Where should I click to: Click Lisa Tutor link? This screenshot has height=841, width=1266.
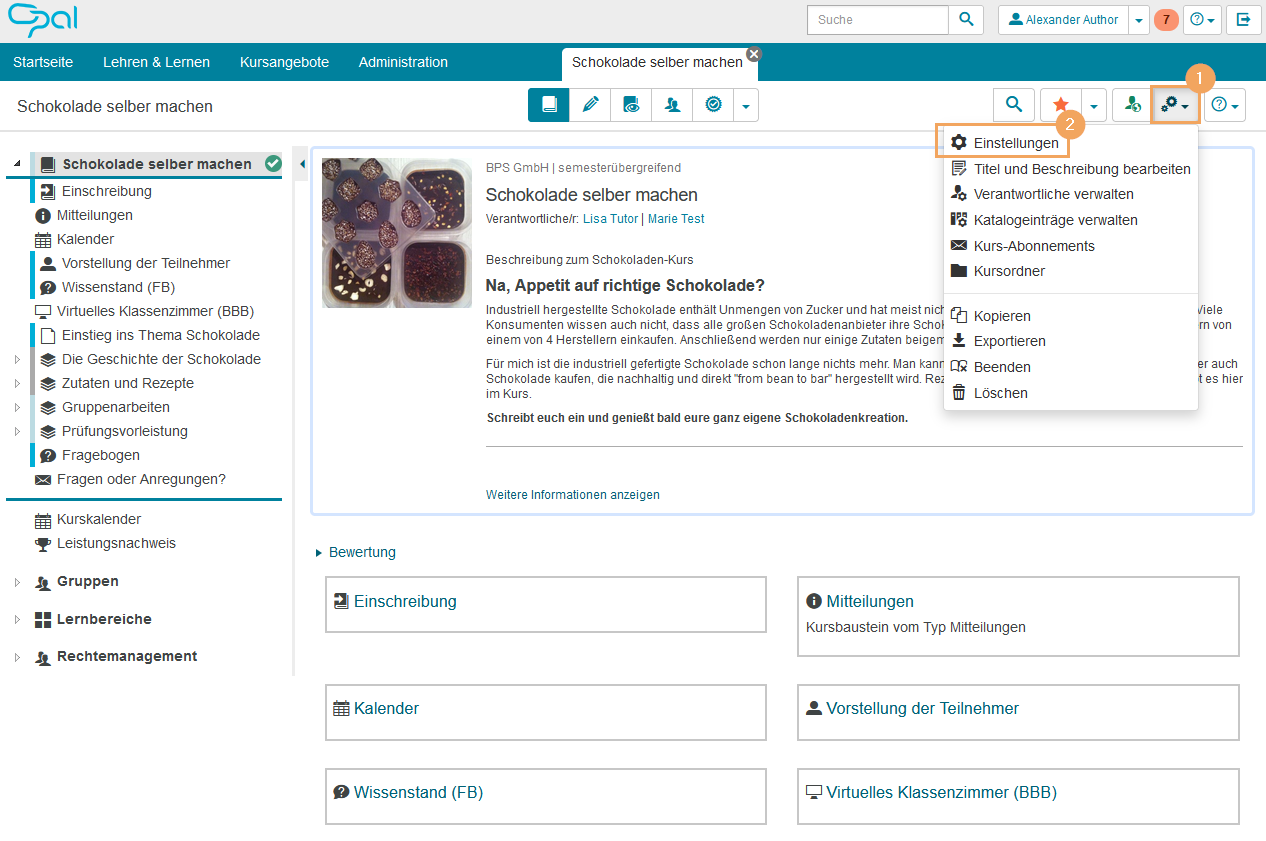610,218
